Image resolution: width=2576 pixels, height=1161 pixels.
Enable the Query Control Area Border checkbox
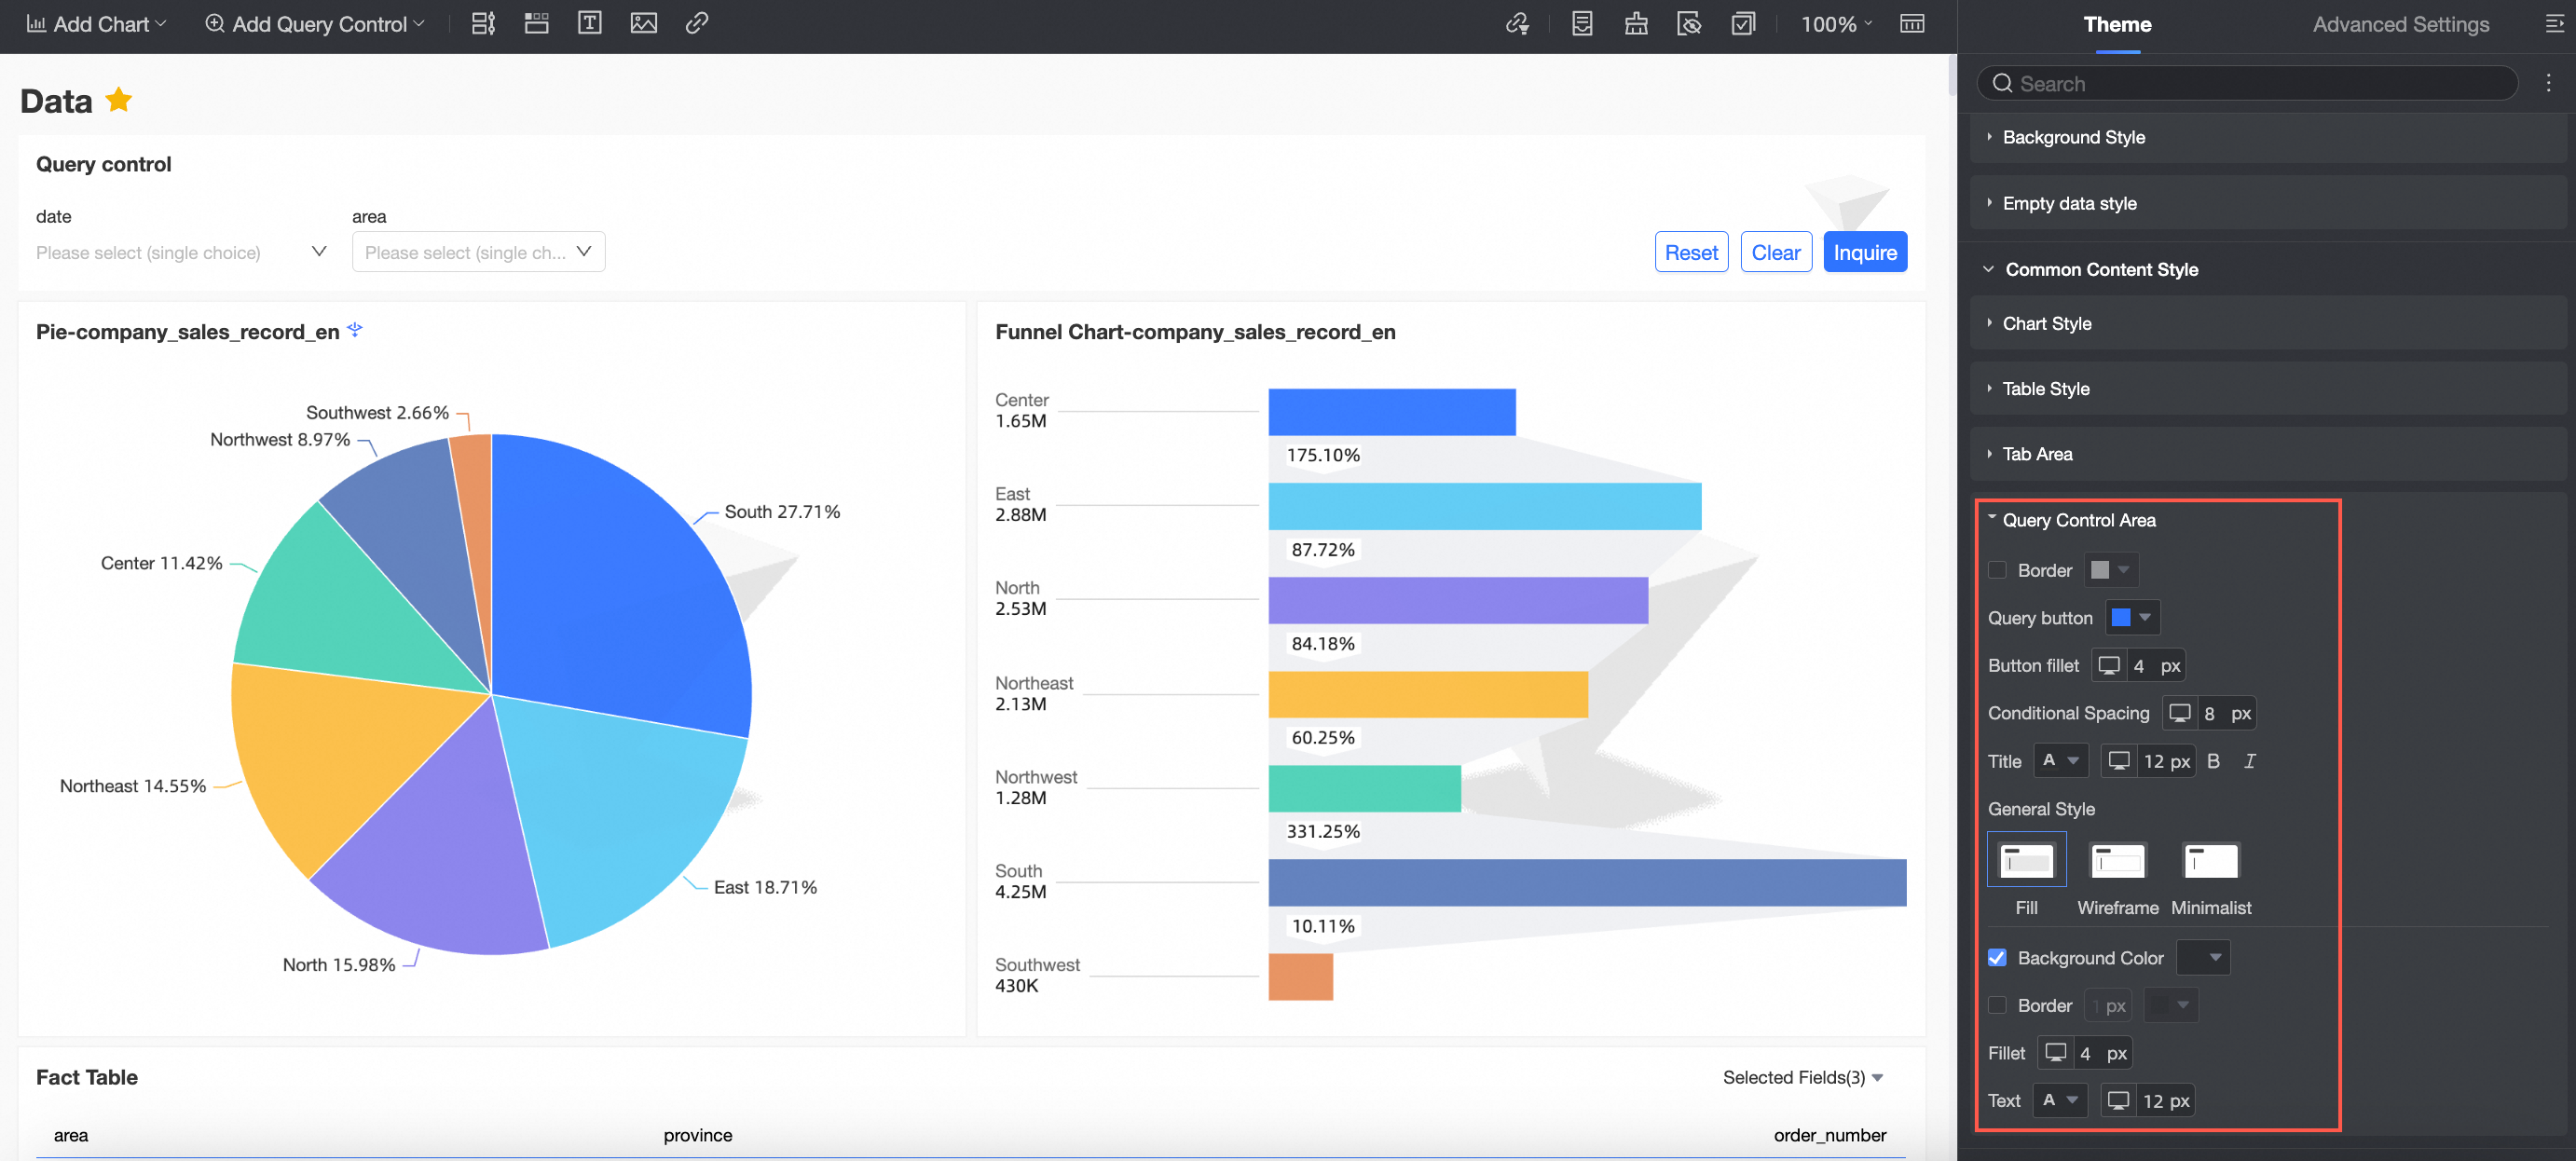coord(1997,570)
